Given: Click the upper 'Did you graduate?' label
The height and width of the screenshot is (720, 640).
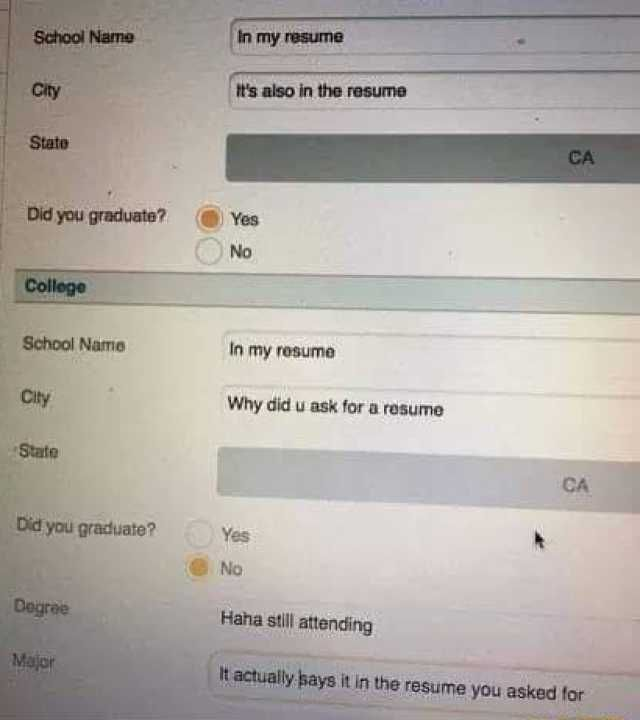Looking at the screenshot, I should click(x=96, y=215).
